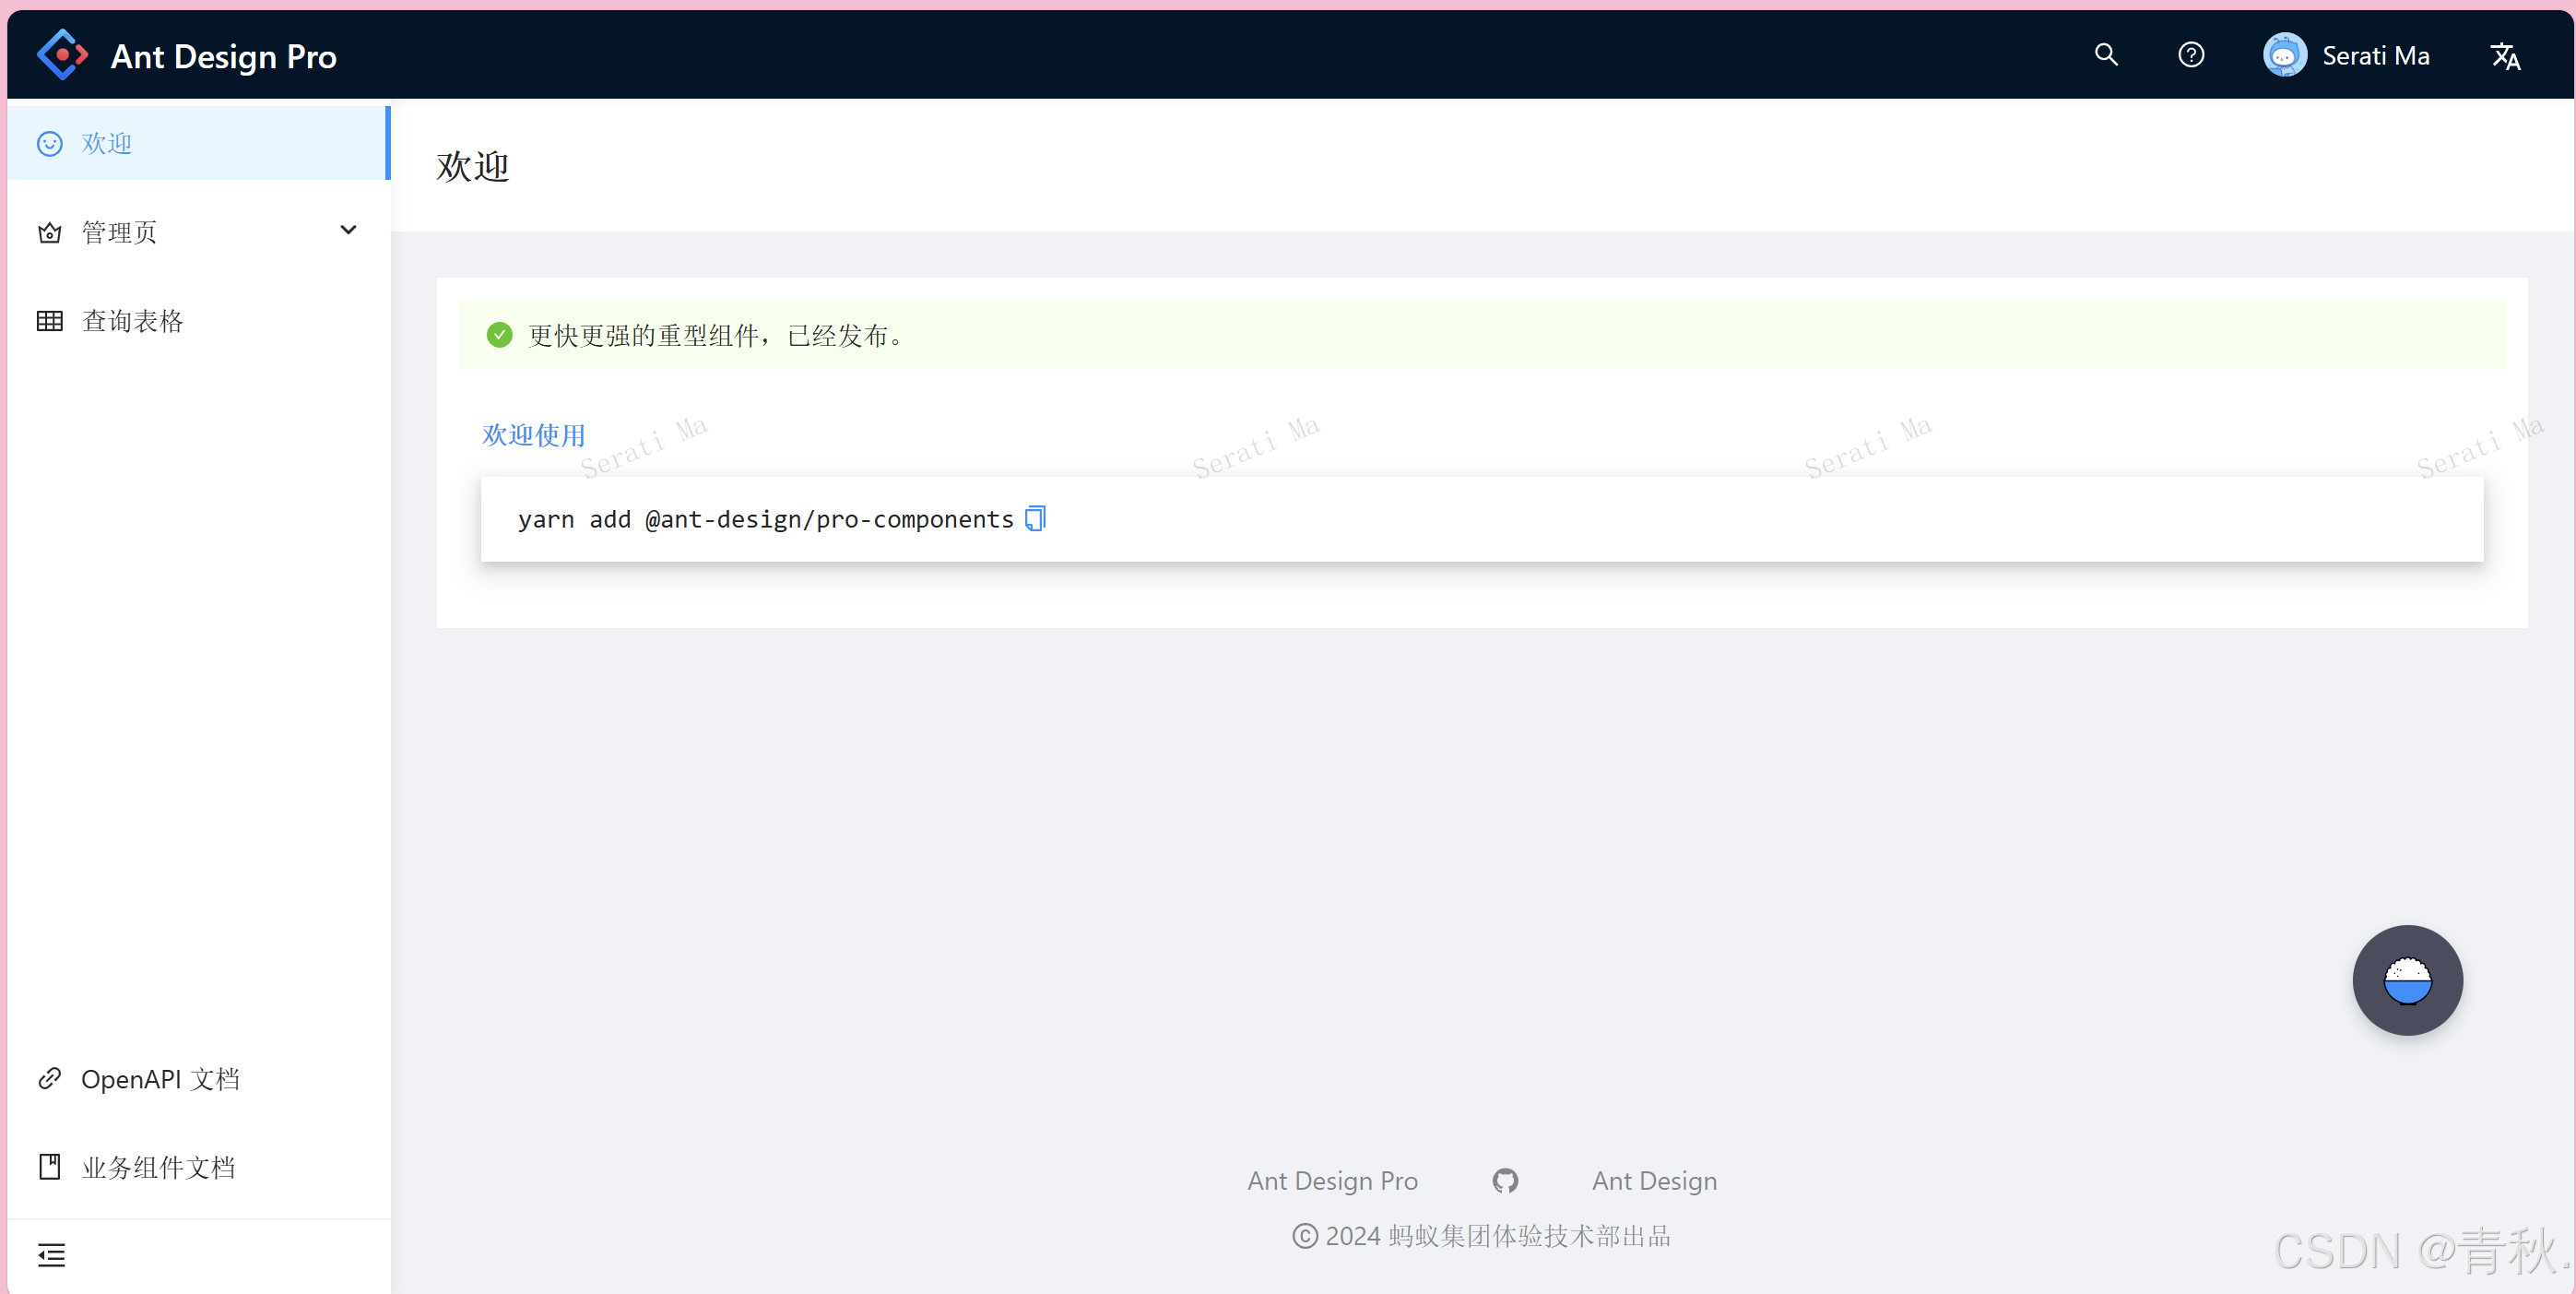Open the GitHub icon in footer
Viewport: 2576px width, 1294px height.
[x=1504, y=1181]
